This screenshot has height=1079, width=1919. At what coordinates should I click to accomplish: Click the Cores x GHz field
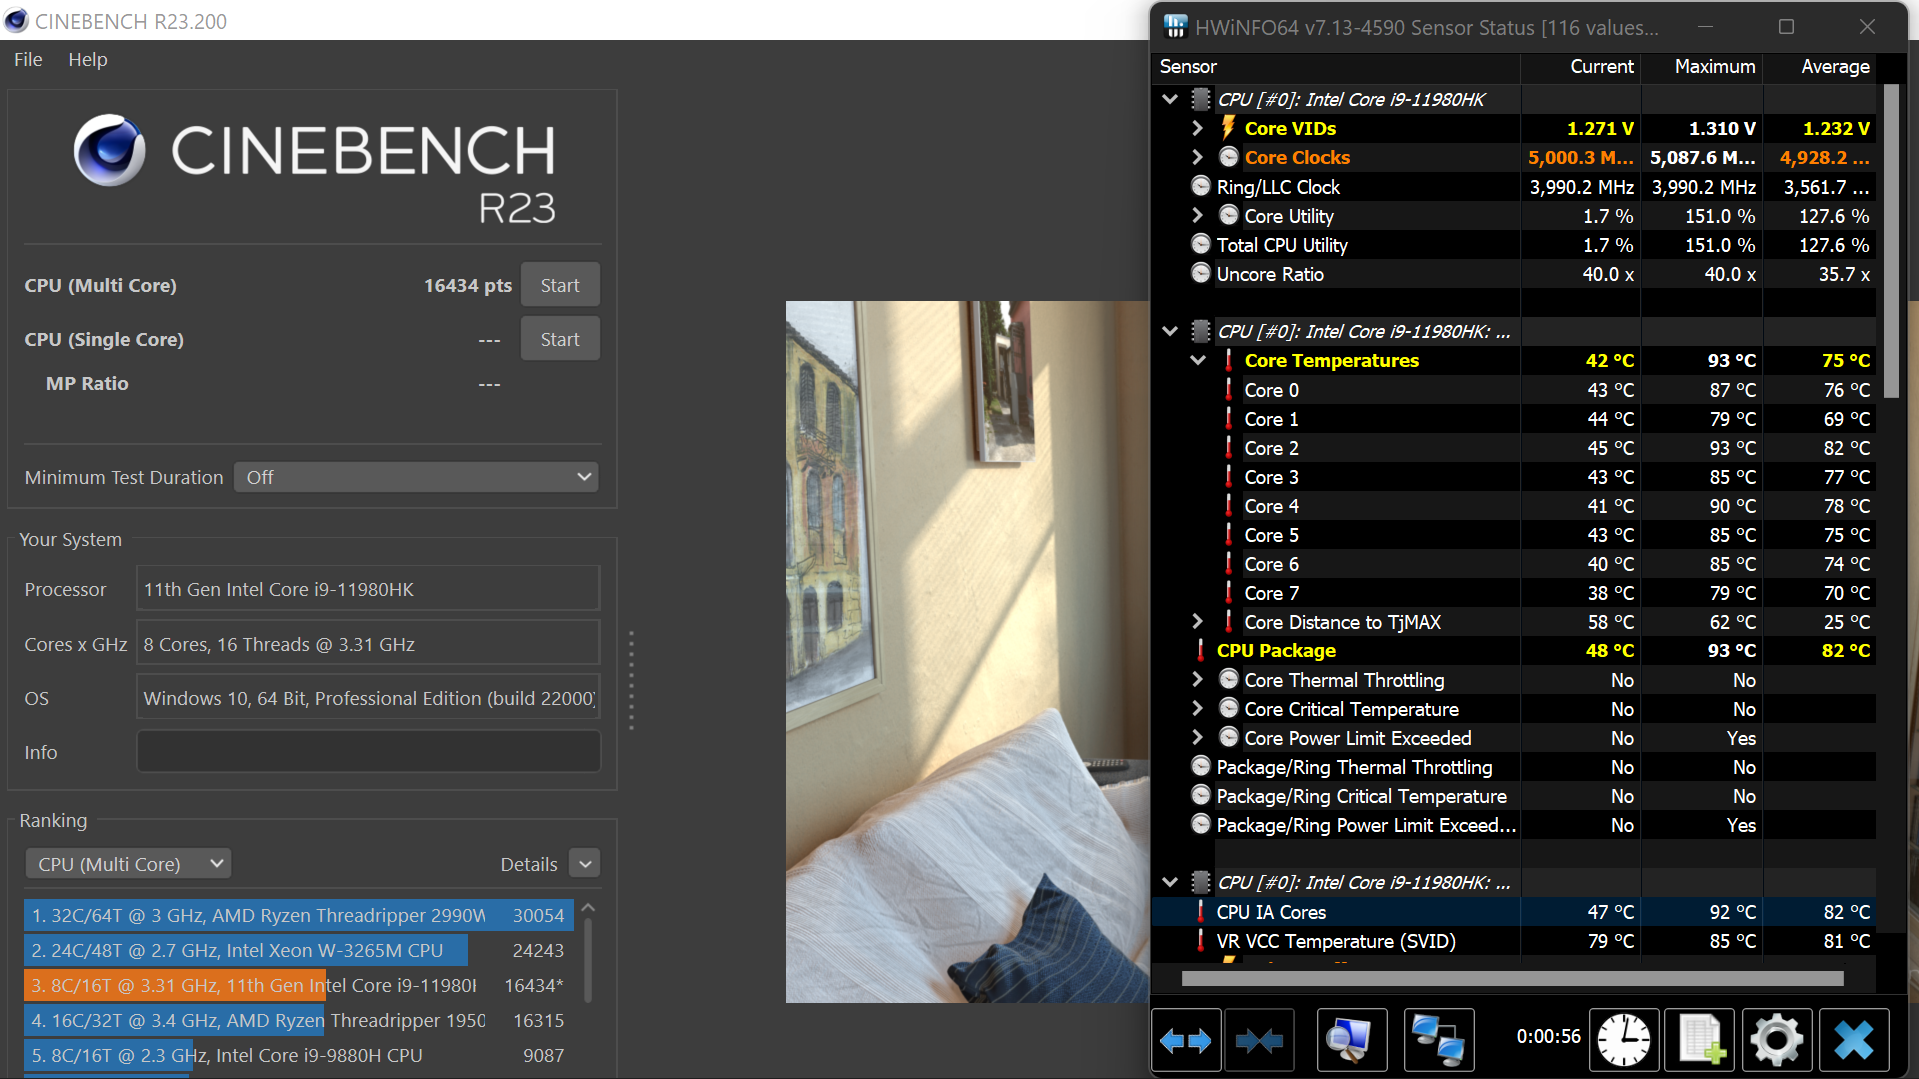click(x=368, y=644)
